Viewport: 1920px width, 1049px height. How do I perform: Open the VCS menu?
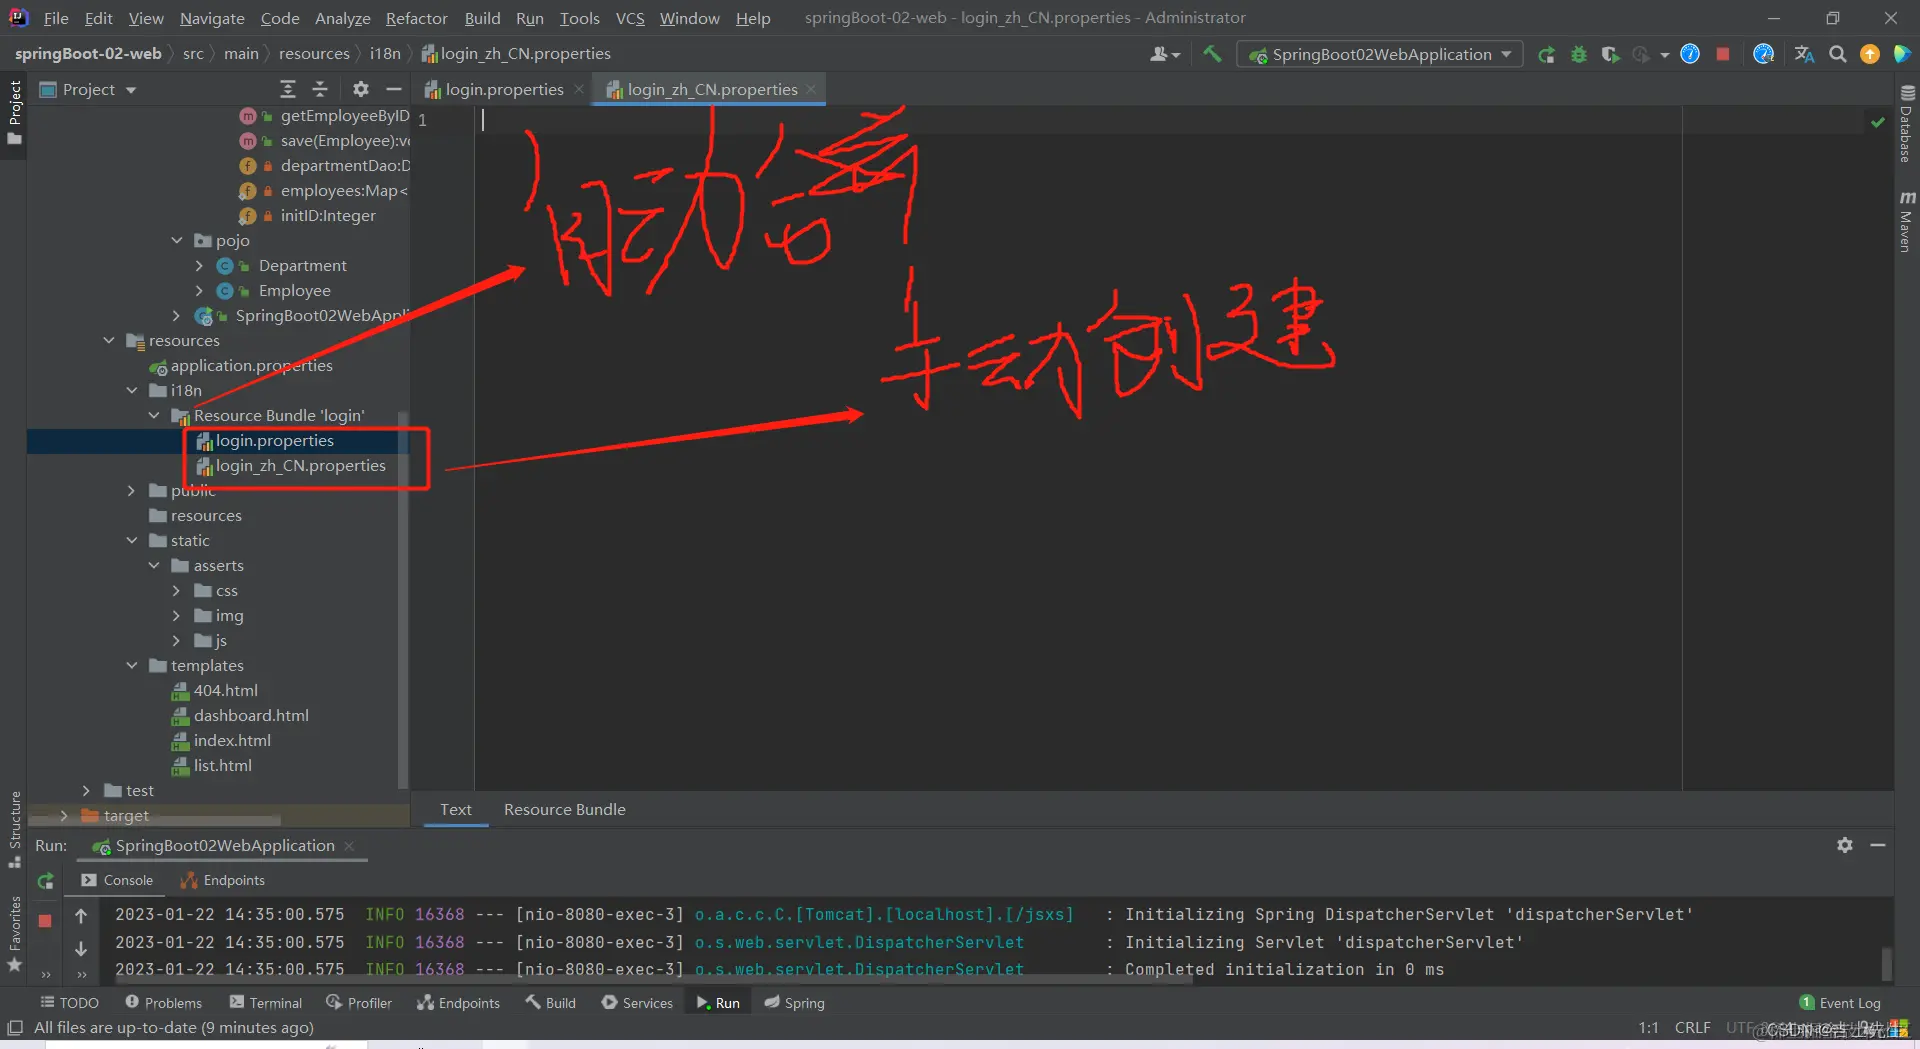coord(630,18)
